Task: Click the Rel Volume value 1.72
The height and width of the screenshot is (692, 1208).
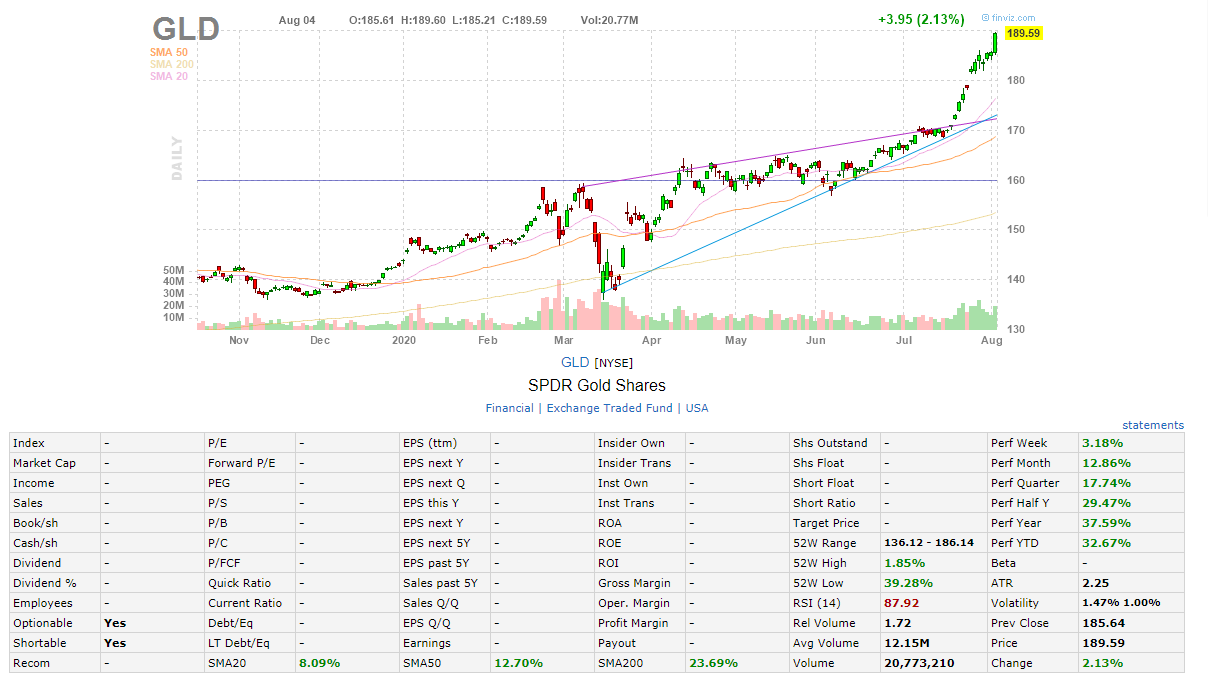Action: (x=897, y=623)
